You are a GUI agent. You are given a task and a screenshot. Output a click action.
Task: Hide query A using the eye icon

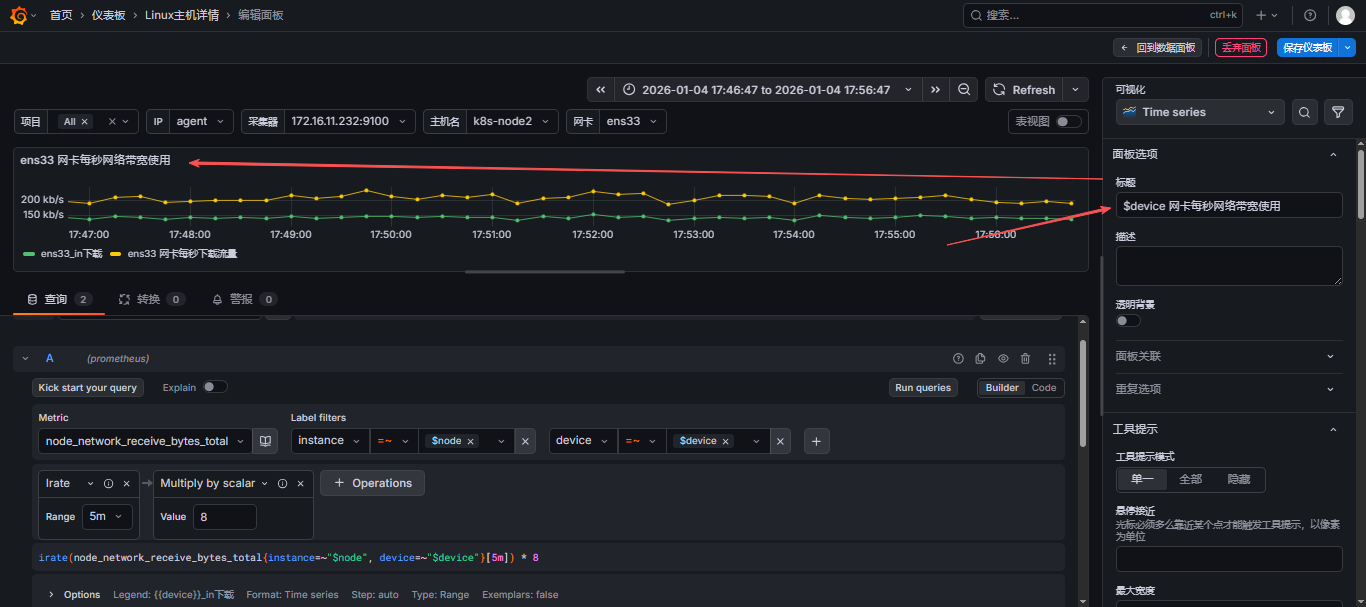[1003, 359]
